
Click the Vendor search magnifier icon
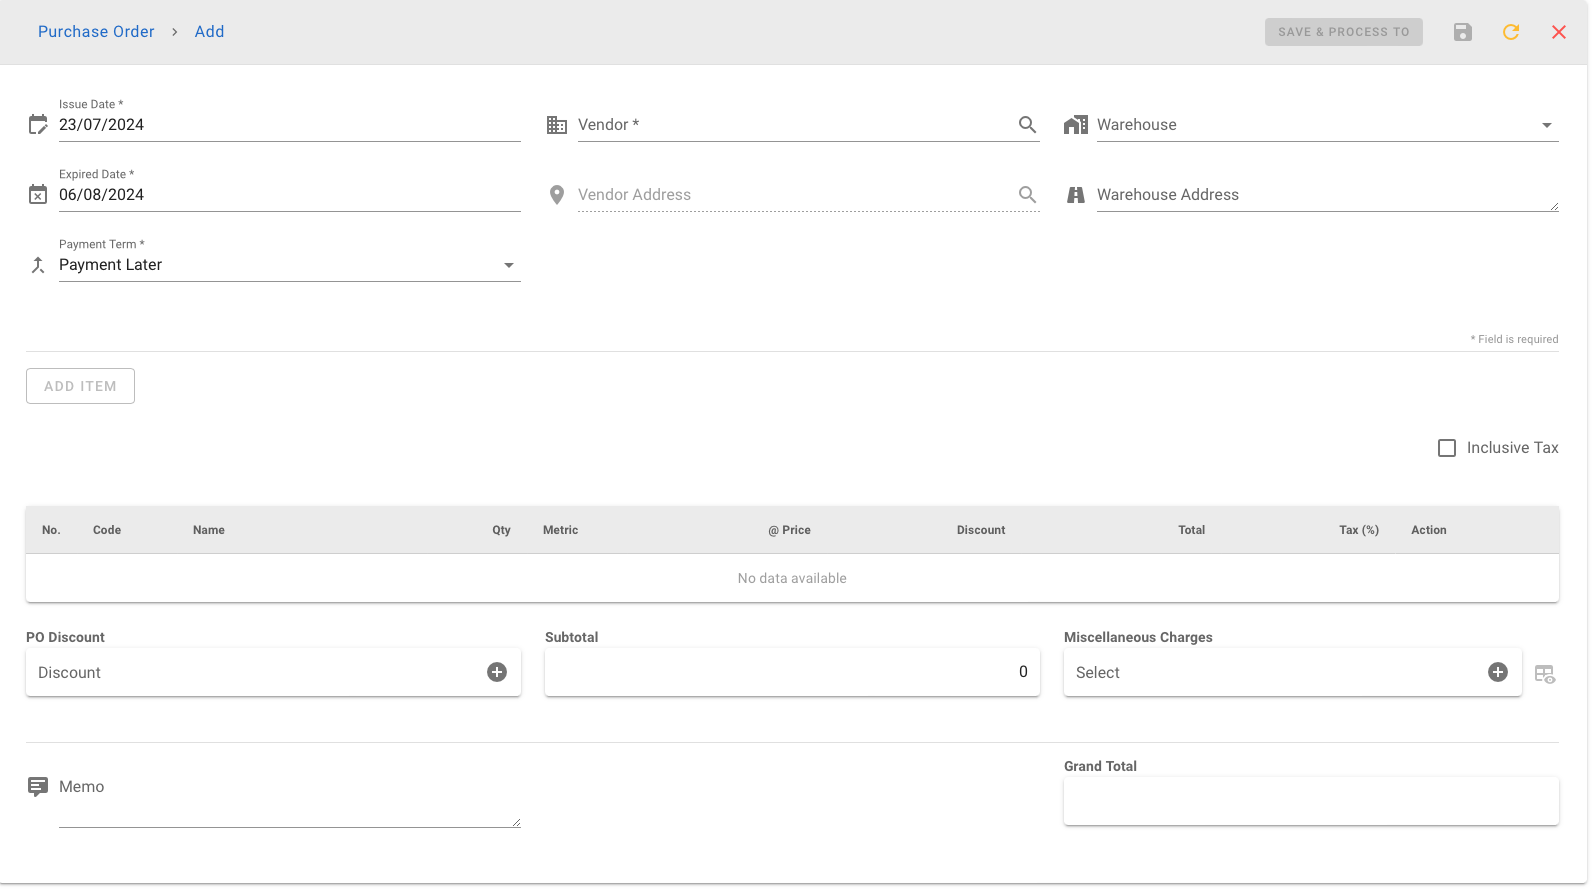[1027, 125]
